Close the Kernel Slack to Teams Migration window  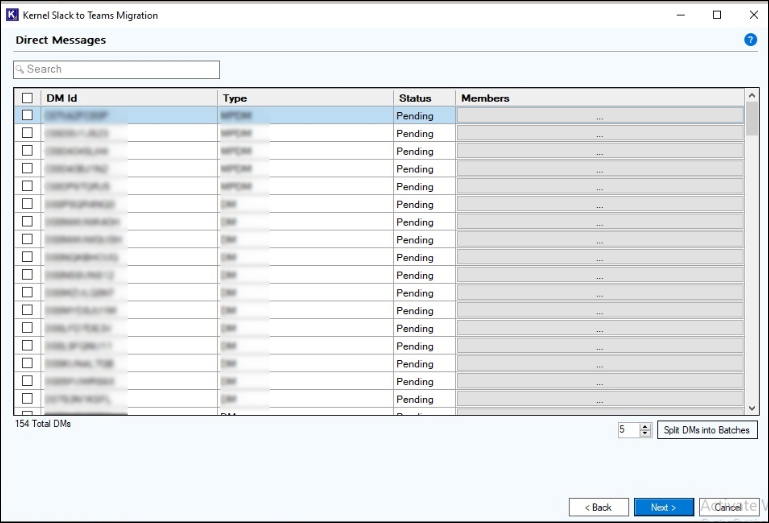[x=754, y=15]
